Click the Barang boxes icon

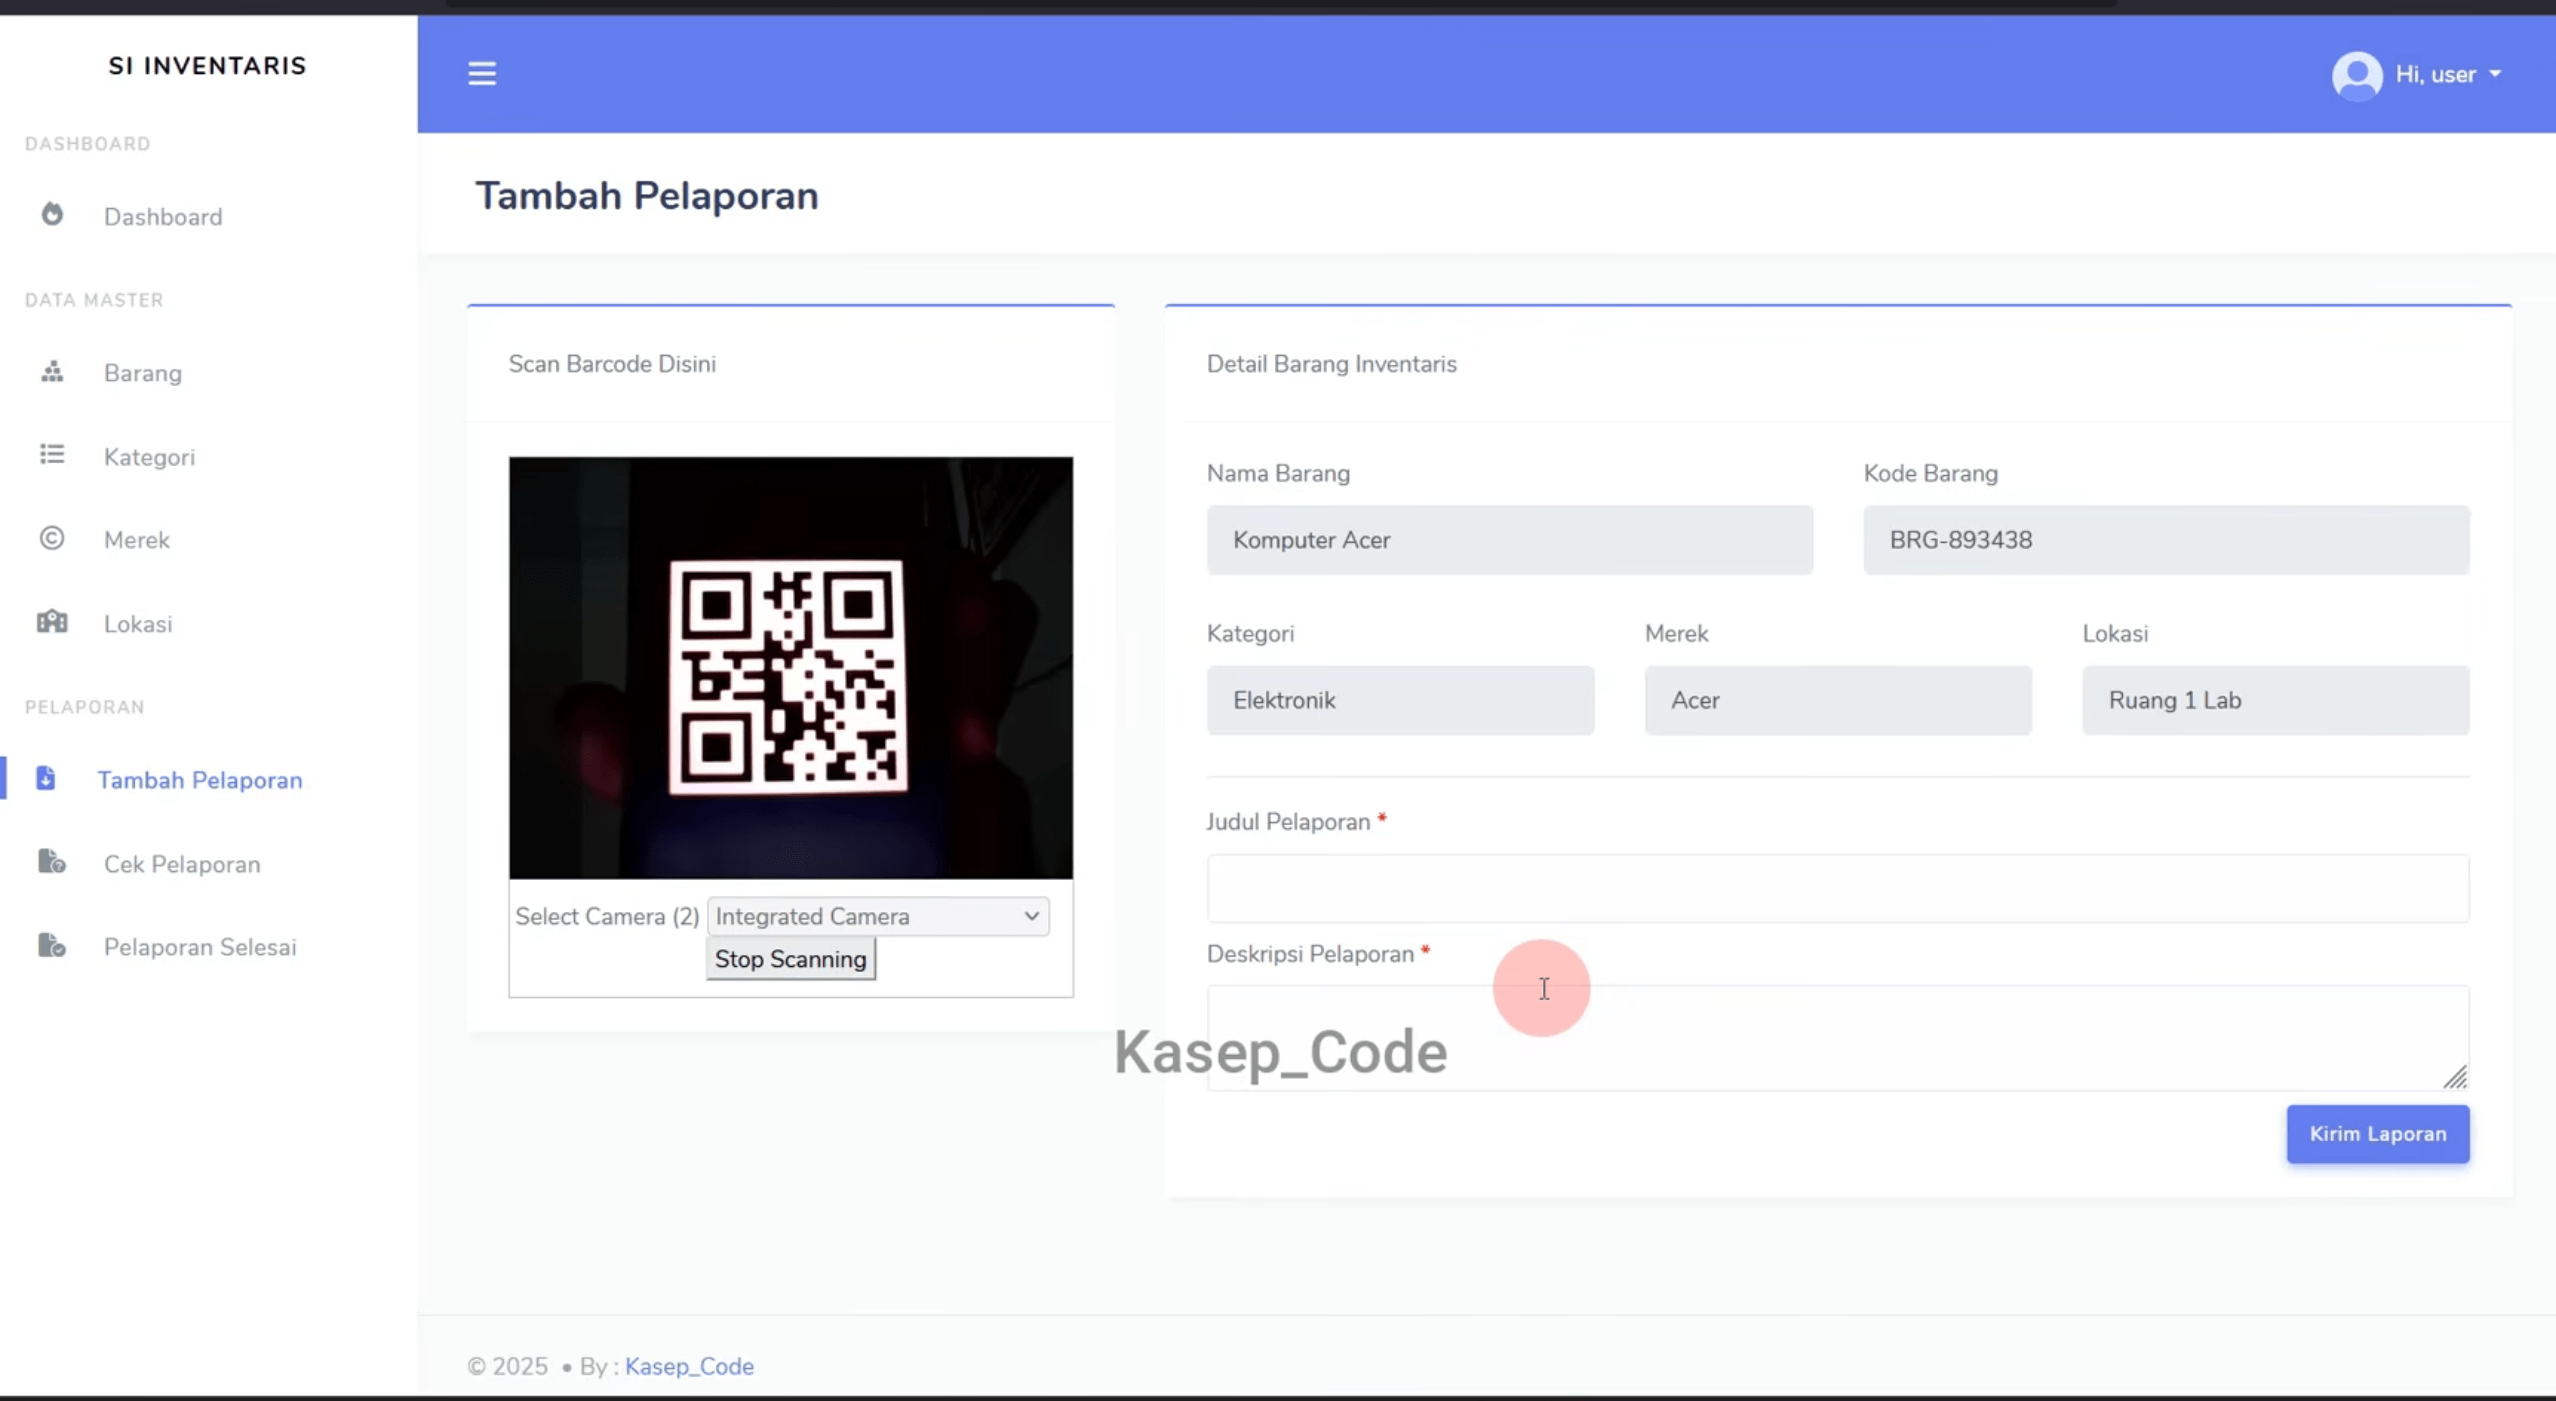[x=52, y=372]
